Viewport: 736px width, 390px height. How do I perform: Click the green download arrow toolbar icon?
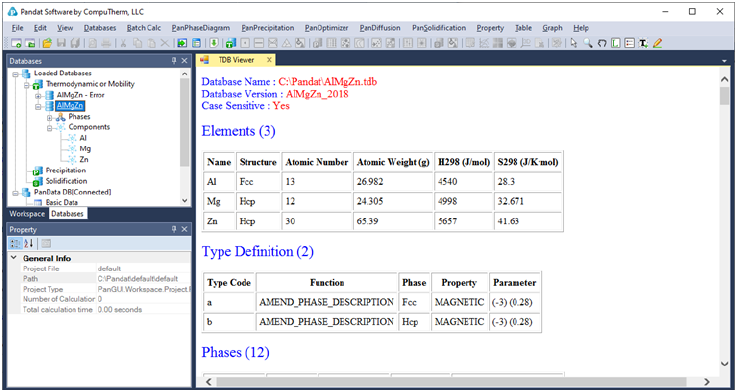coord(214,43)
